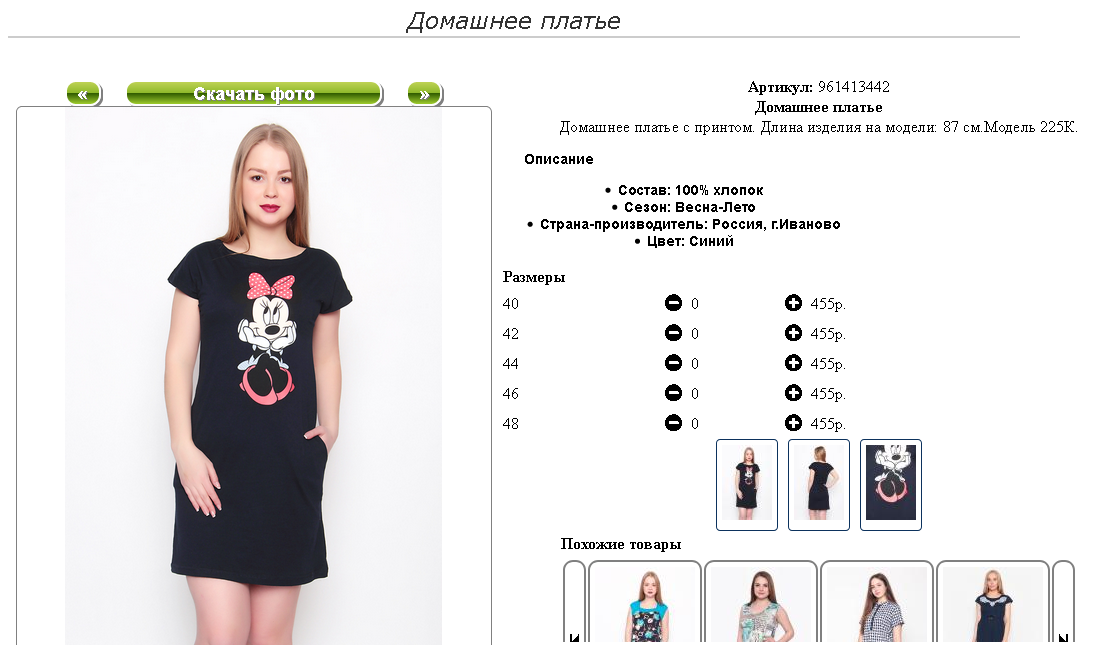Increase quantity for size 48
This screenshot has width=1115, height=645.
[x=793, y=423]
